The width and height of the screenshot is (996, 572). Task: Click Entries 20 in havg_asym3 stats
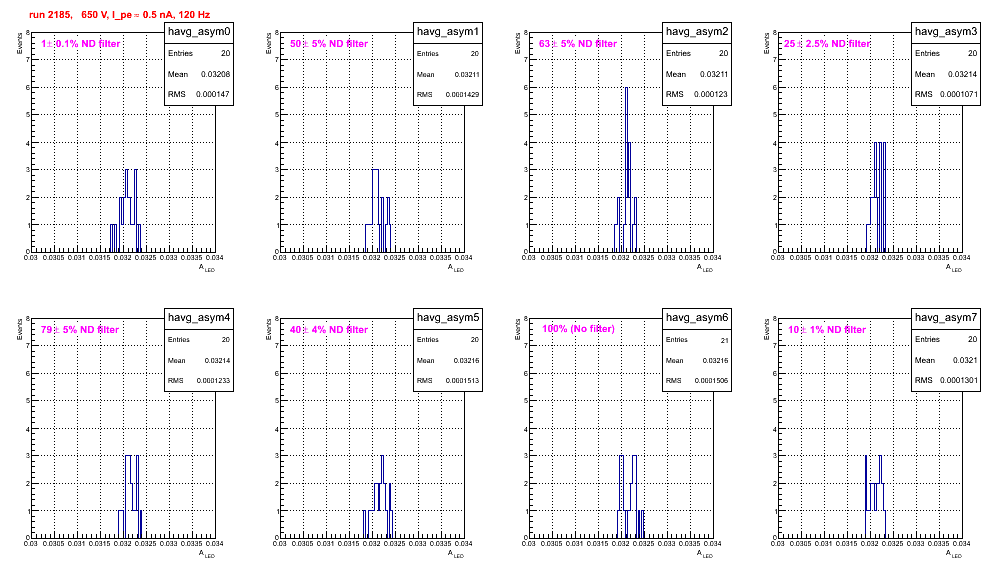coord(946,54)
